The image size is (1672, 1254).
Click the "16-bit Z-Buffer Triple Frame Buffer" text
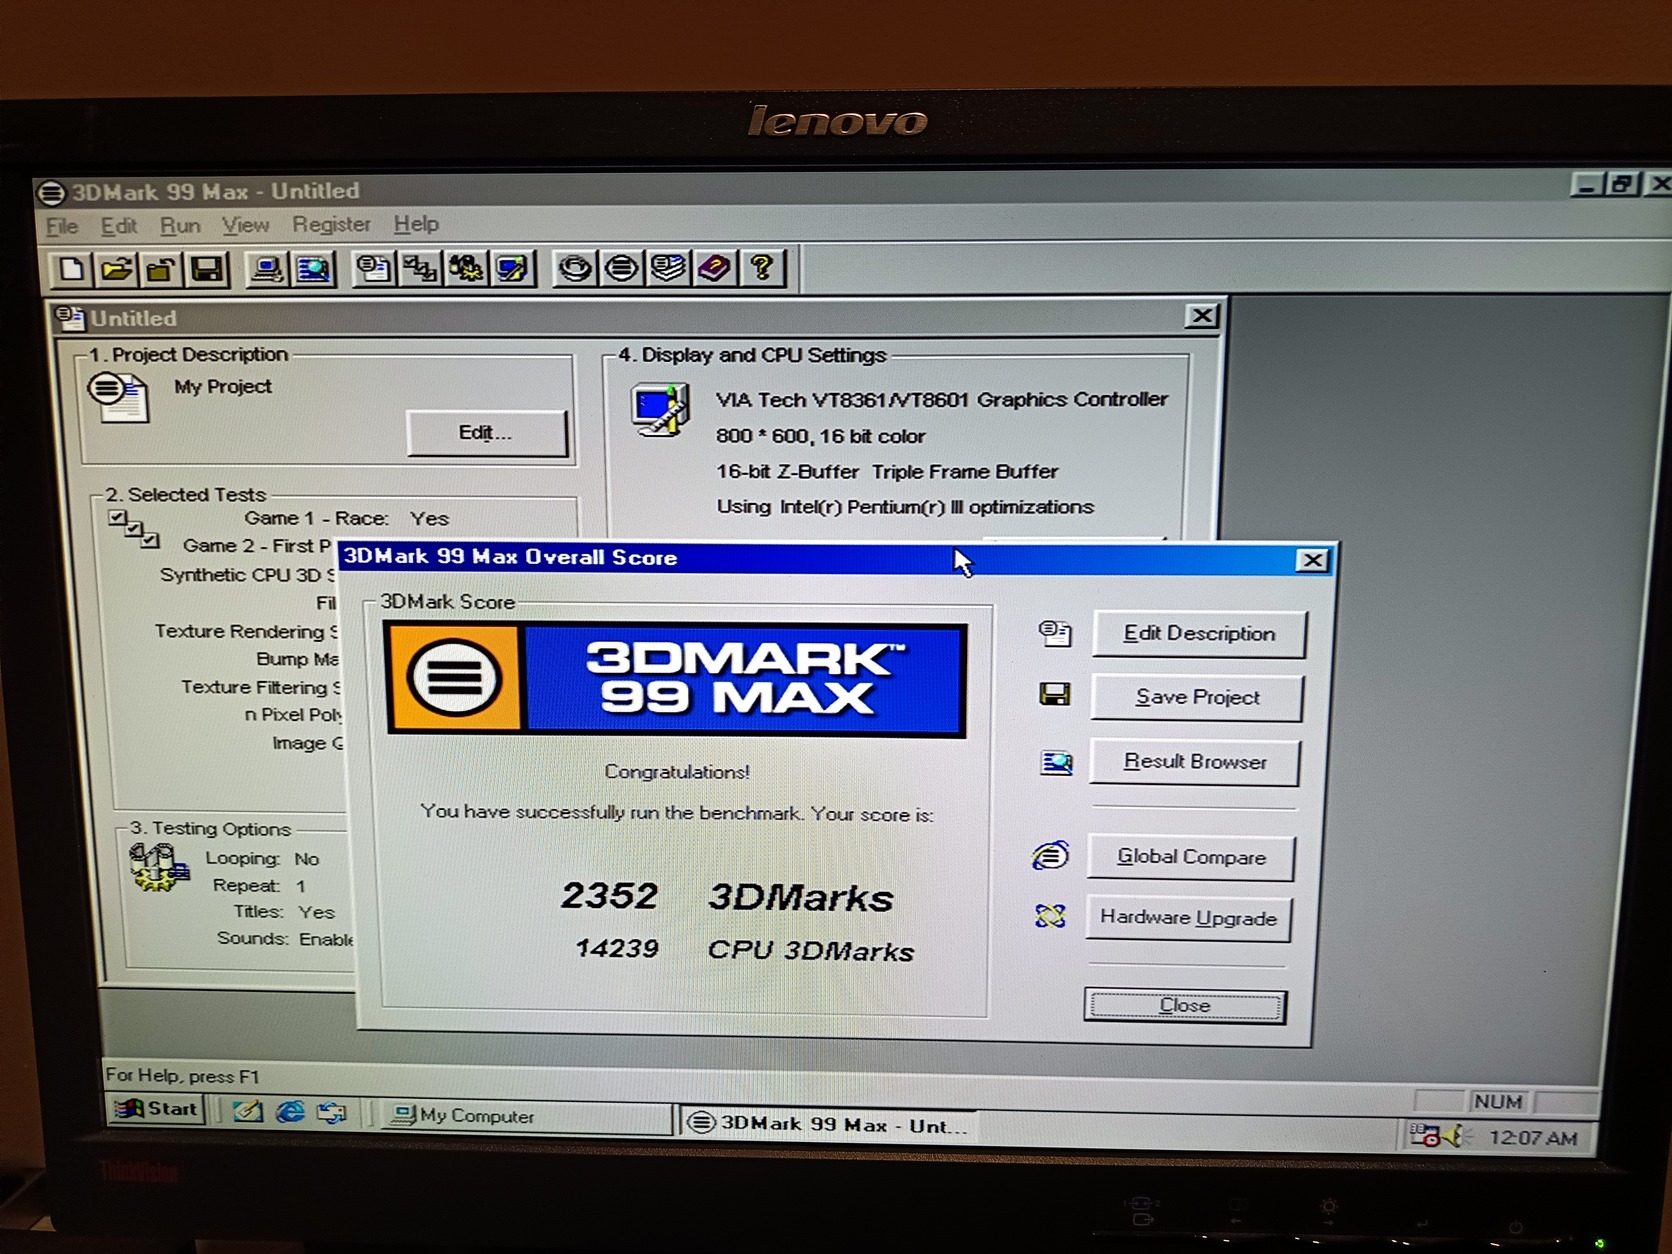(x=886, y=472)
